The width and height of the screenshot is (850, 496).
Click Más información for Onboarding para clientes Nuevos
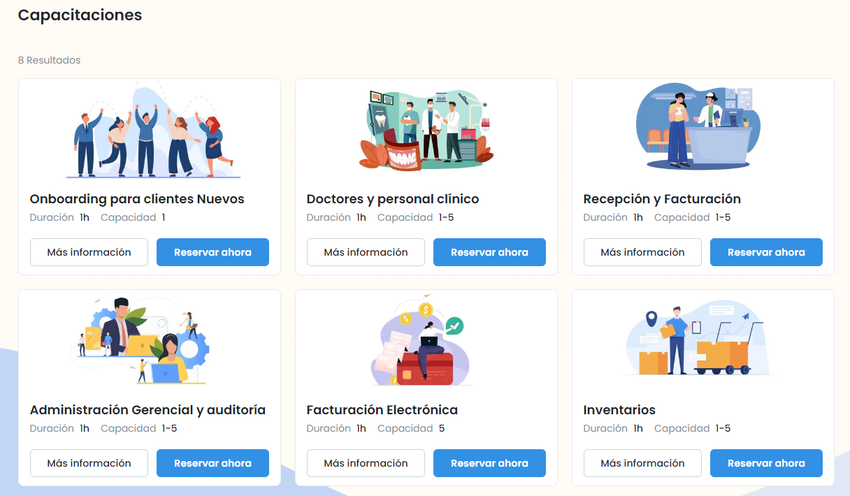pos(89,252)
